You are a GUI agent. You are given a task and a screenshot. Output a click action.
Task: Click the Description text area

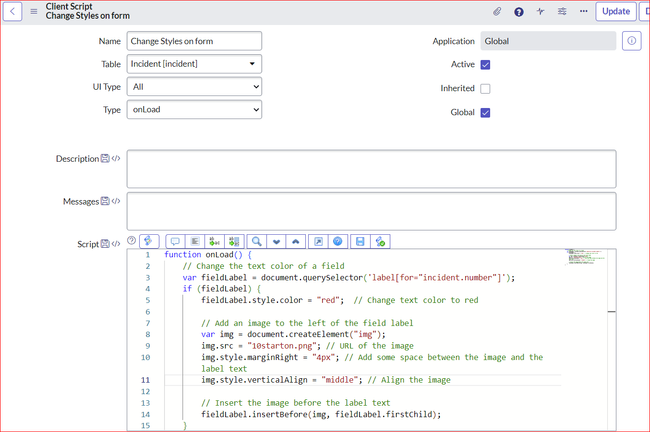point(371,169)
